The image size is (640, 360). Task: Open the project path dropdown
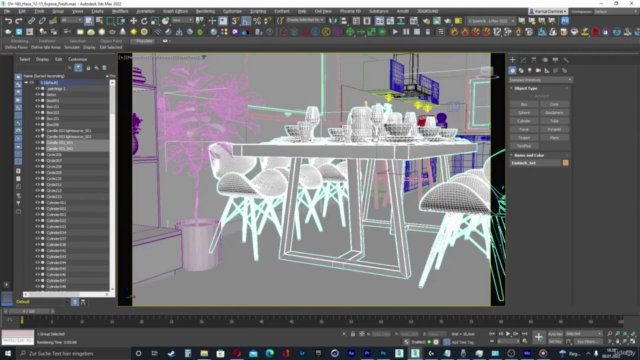(x=491, y=20)
